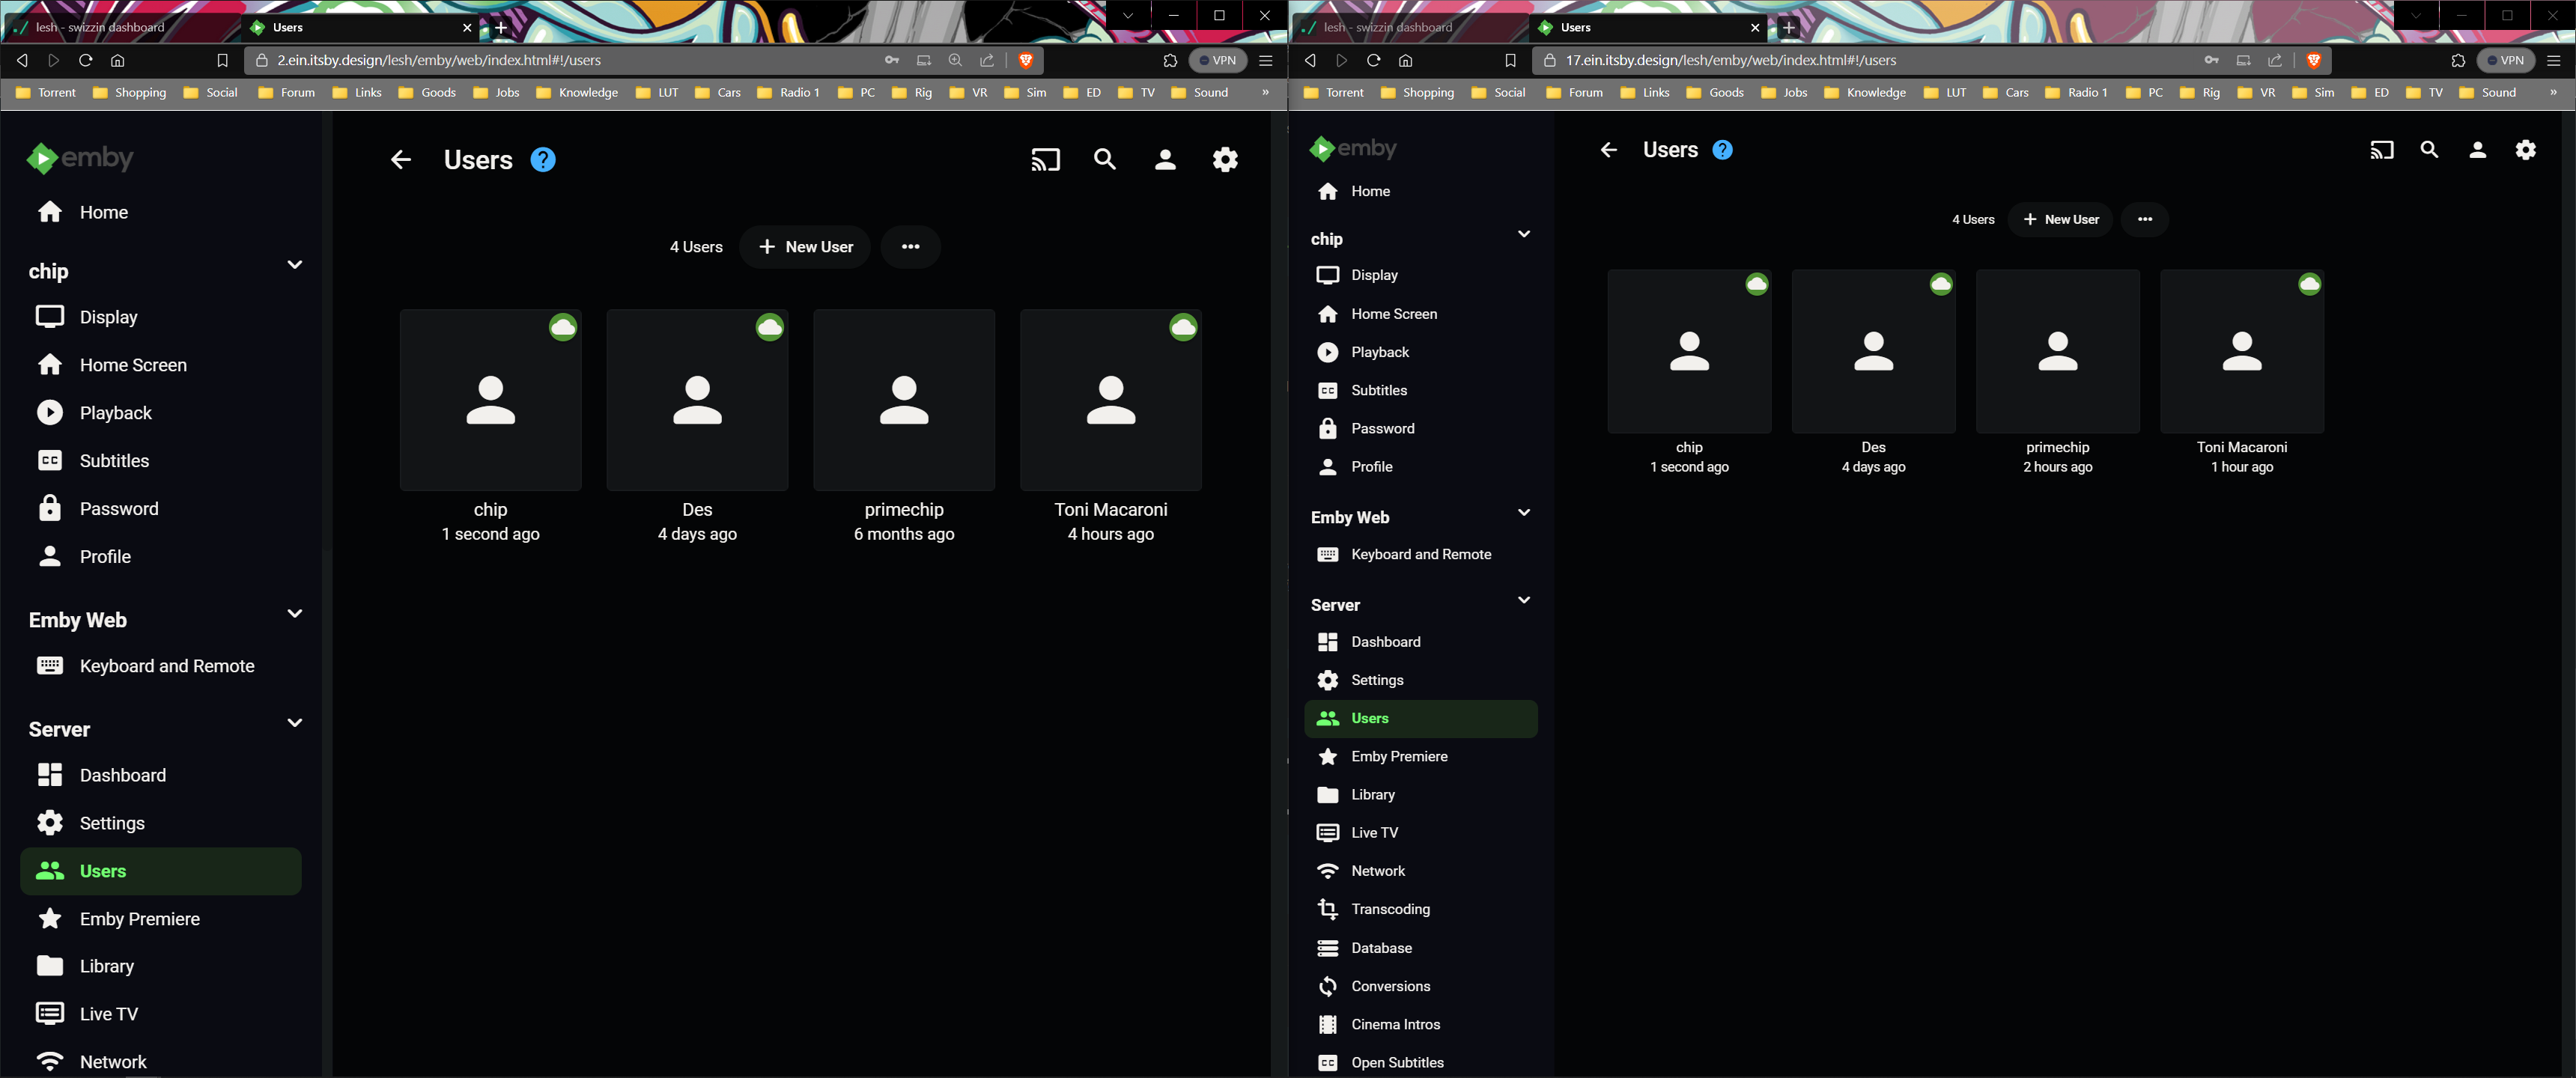The width and height of the screenshot is (2576, 1078).
Task: Open Brave Shields icon in right browser
Action: 2313,60
